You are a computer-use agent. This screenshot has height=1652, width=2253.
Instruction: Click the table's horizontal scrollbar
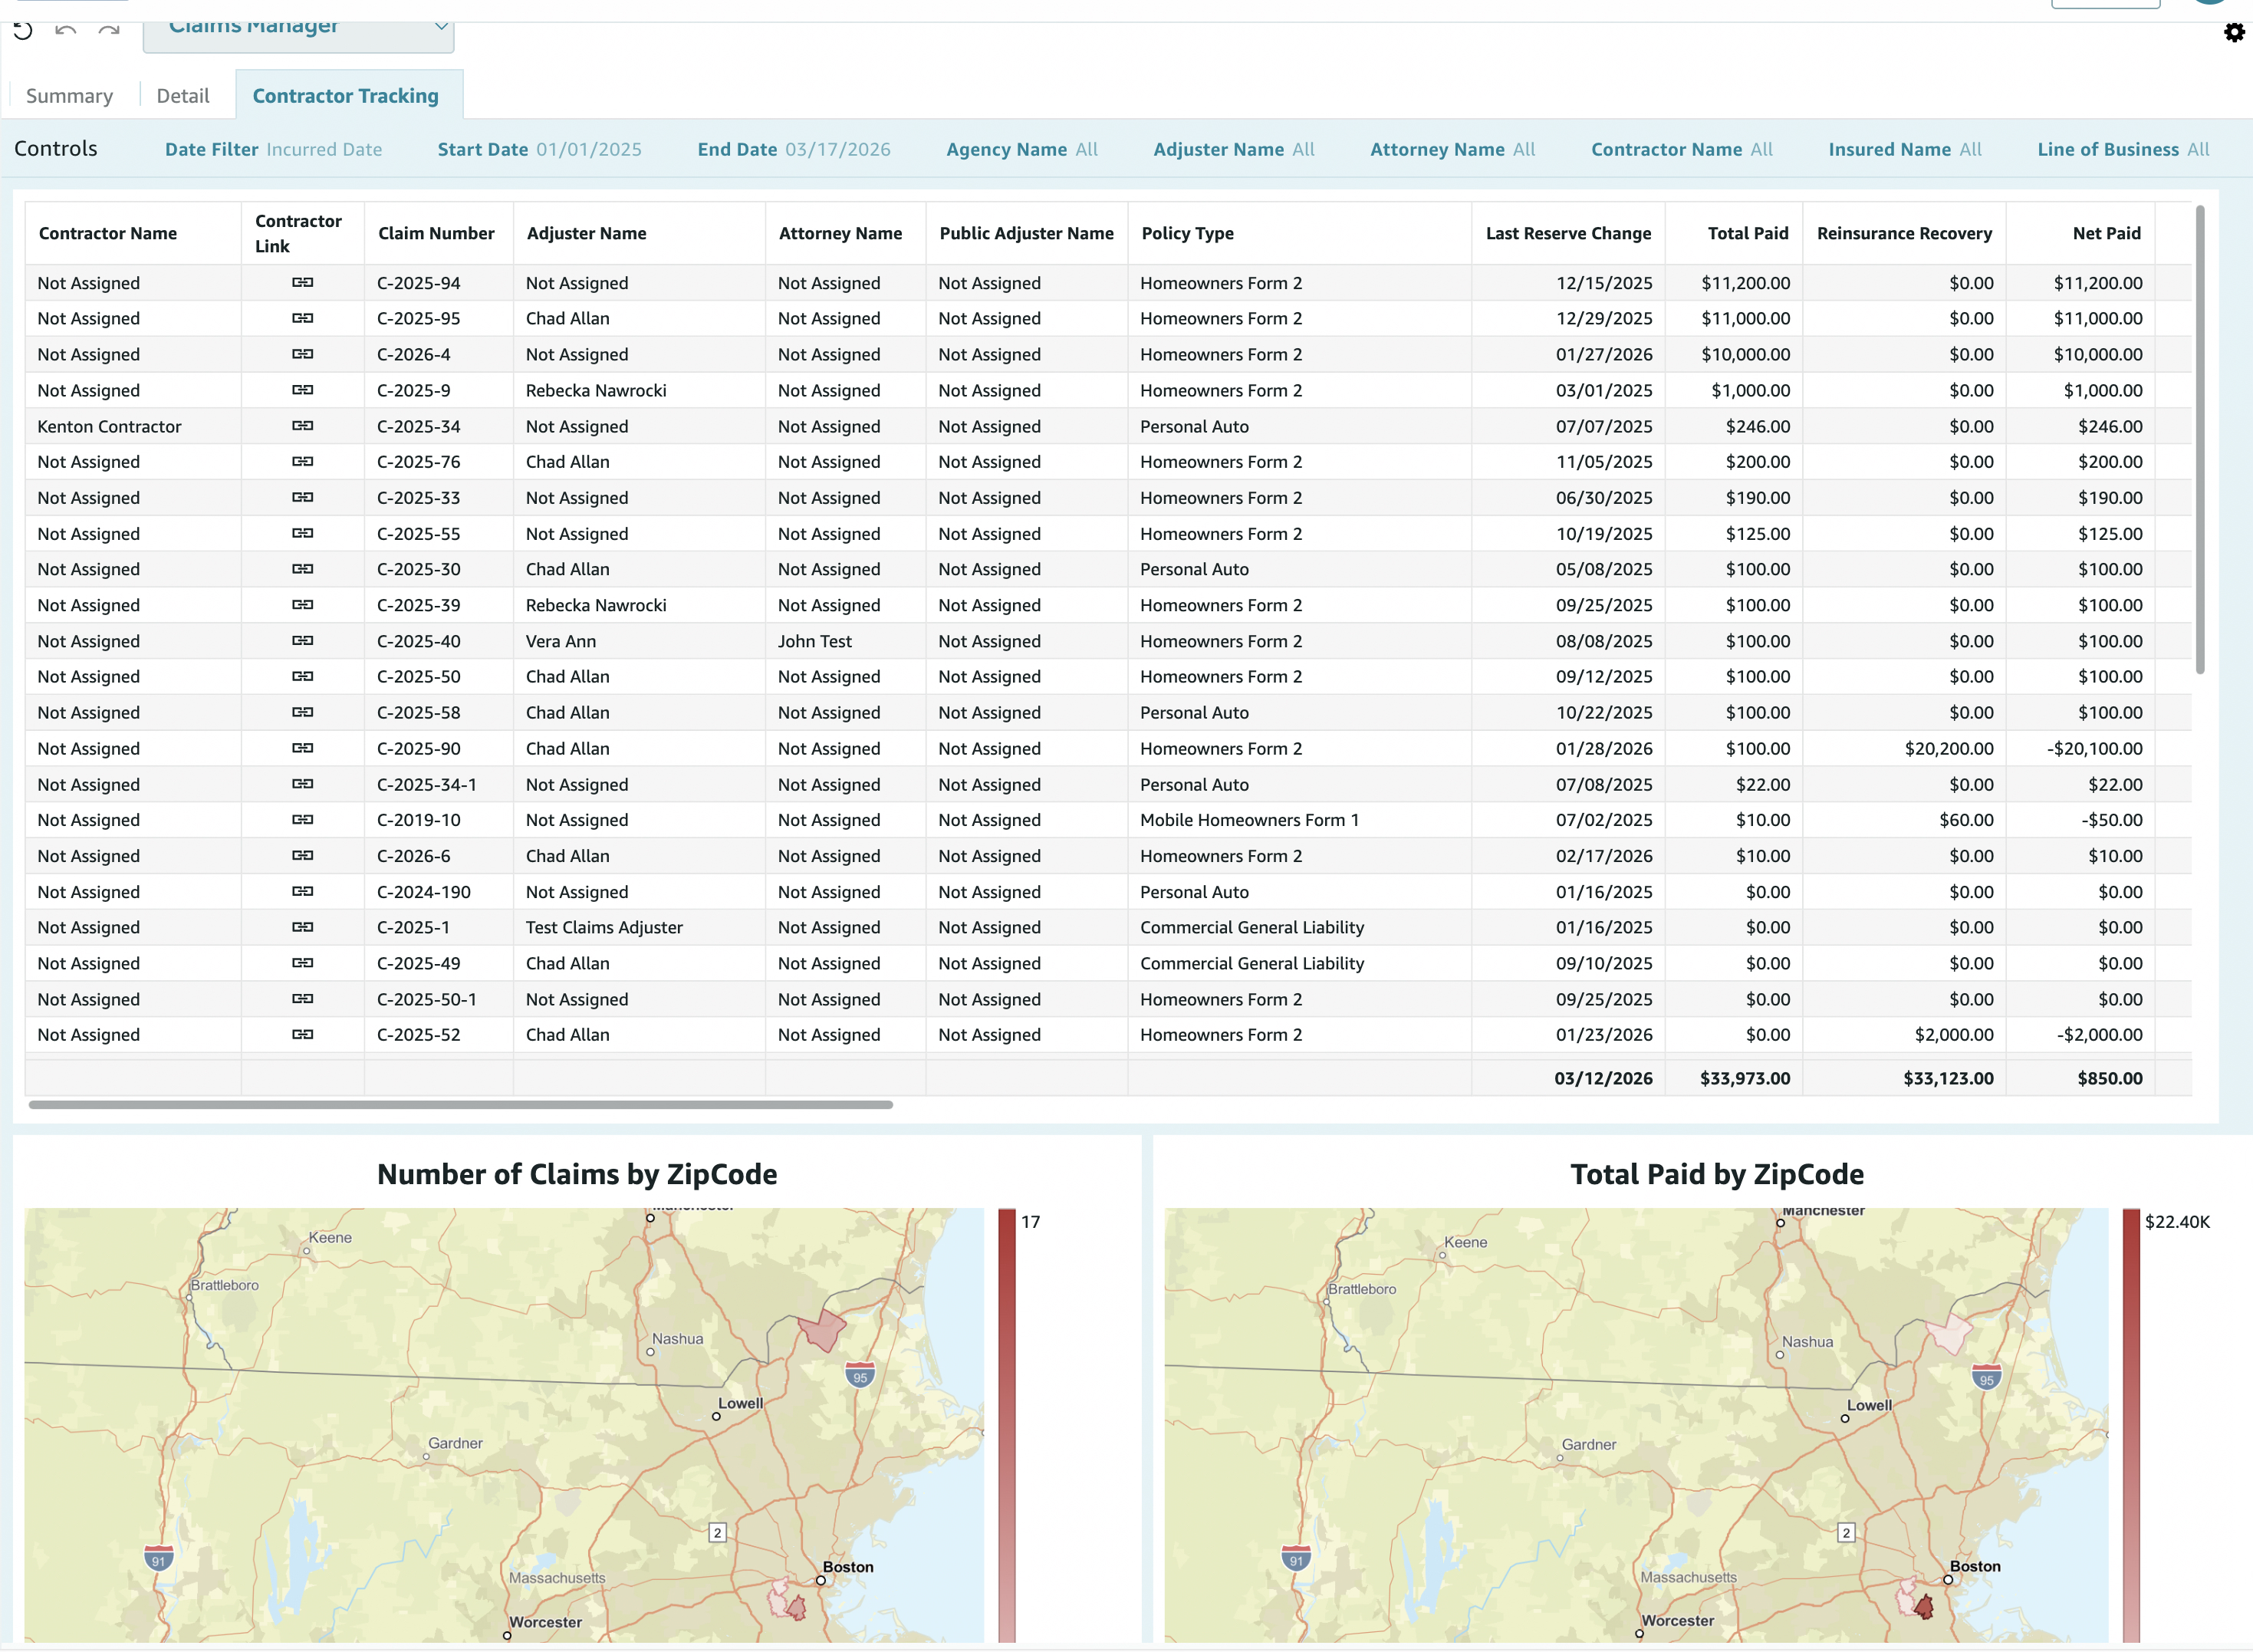tap(460, 1105)
